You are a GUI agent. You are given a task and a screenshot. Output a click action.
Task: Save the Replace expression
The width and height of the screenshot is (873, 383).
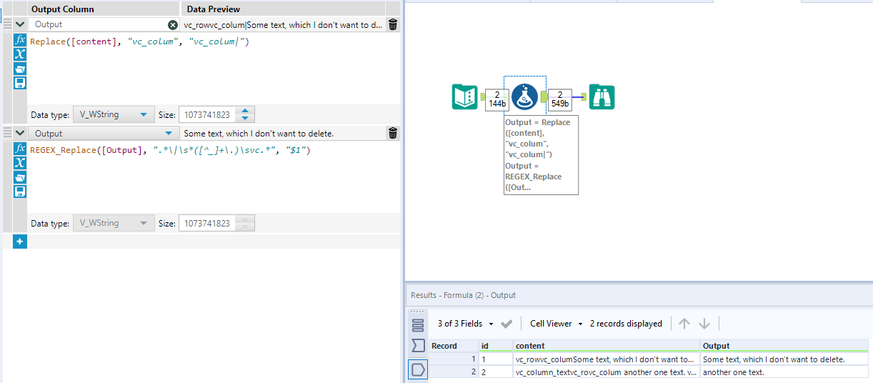tap(20, 84)
